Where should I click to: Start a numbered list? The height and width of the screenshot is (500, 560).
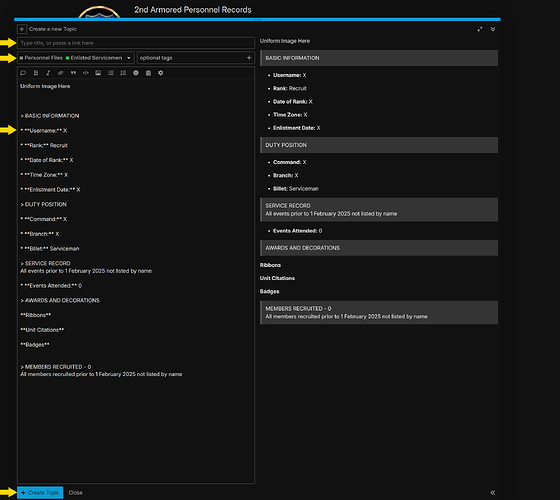(123, 73)
